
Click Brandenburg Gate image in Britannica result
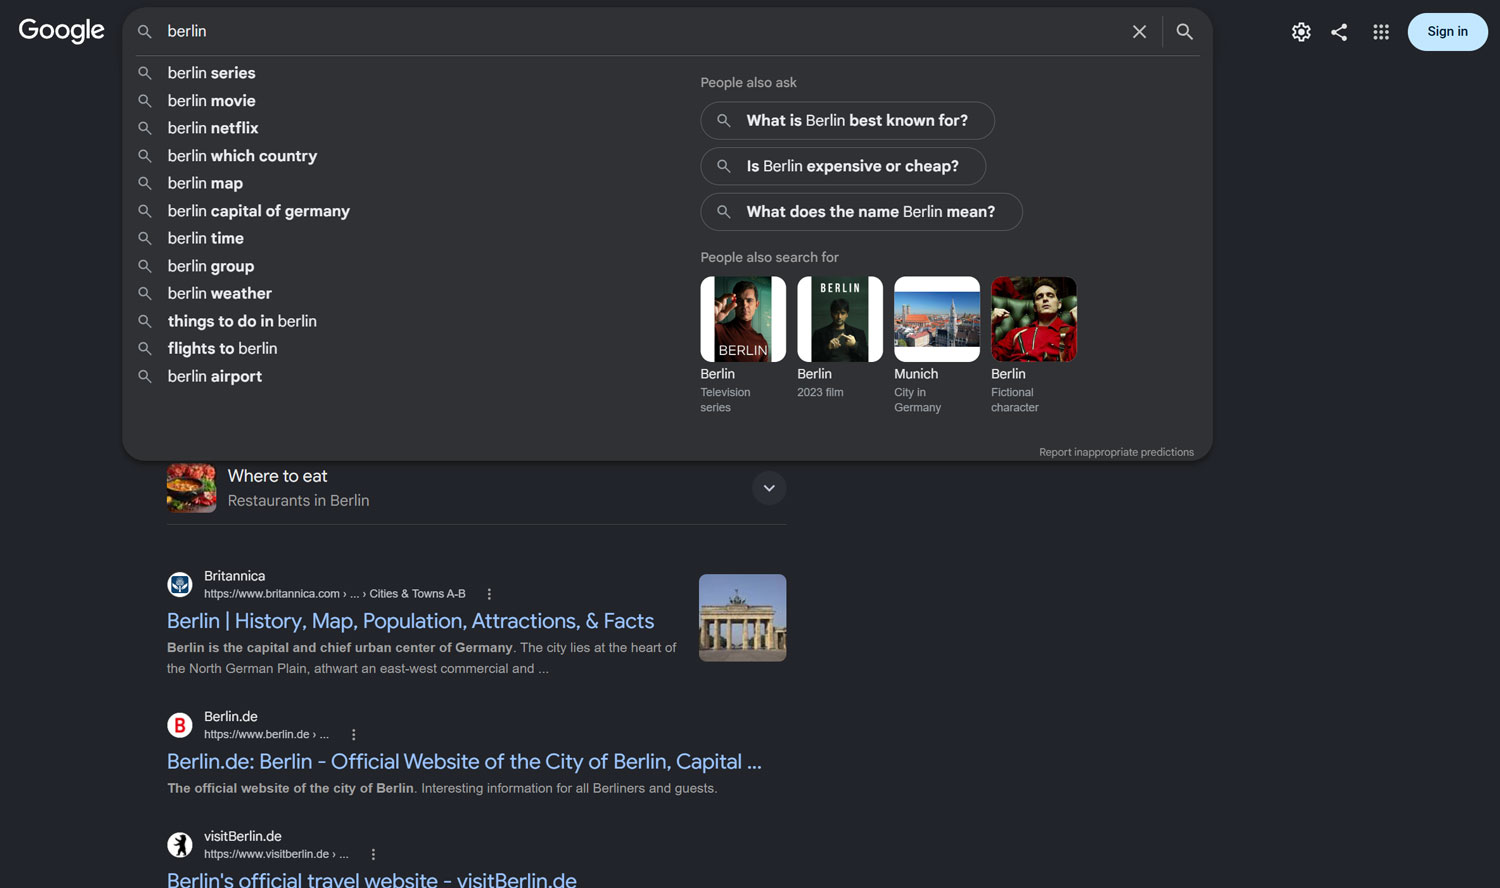[743, 618]
